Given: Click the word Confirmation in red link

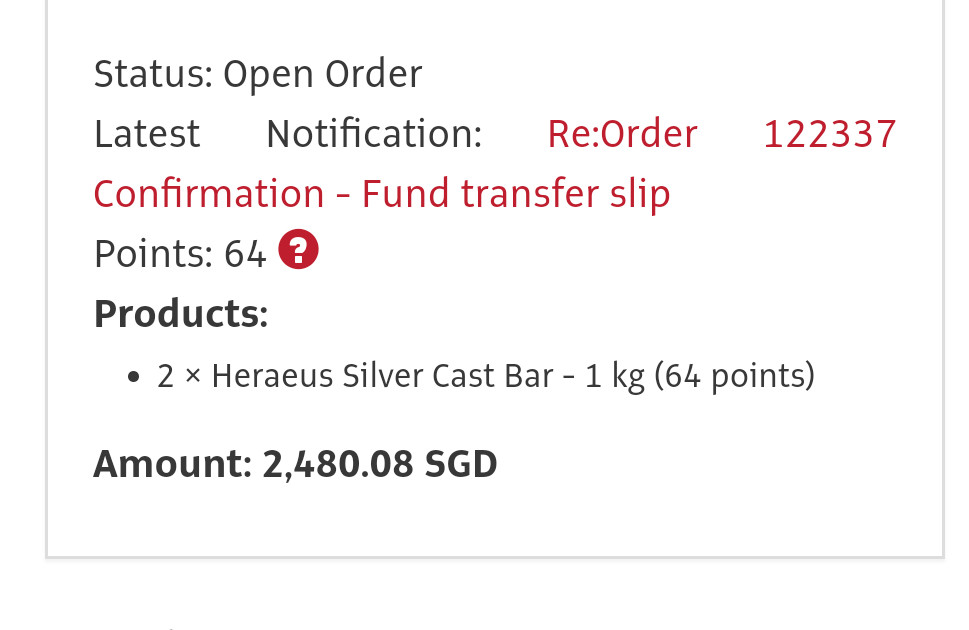Looking at the screenshot, I should 209,194.
